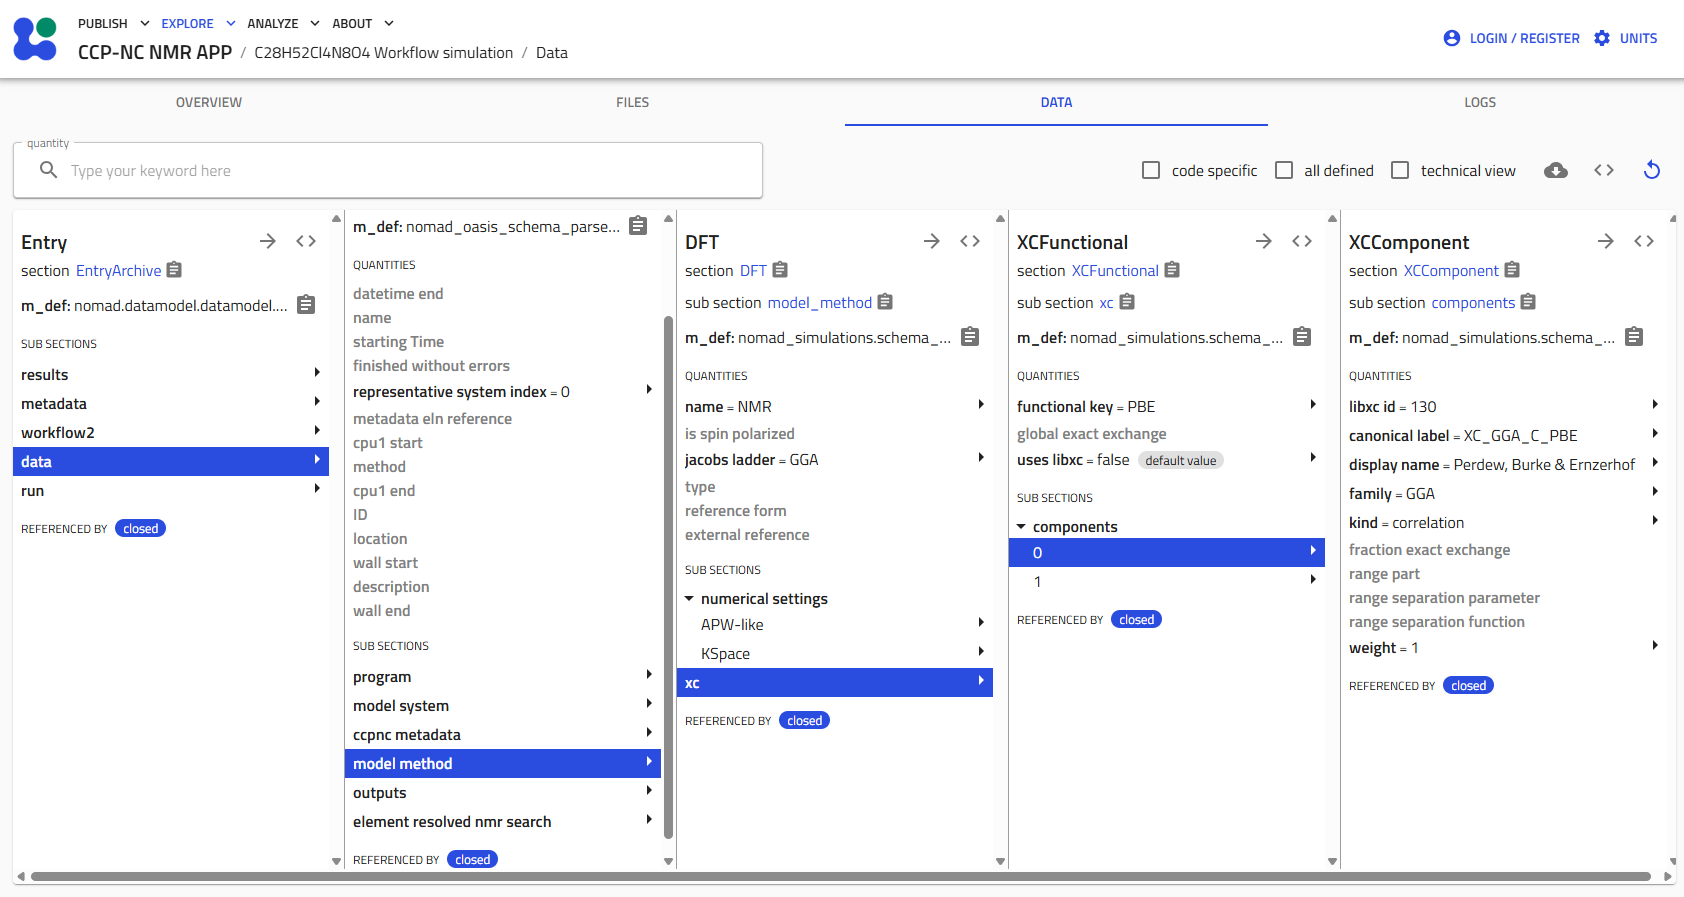The width and height of the screenshot is (1684, 897).
Task: Click the Units button label
Action: coord(1638,38)
